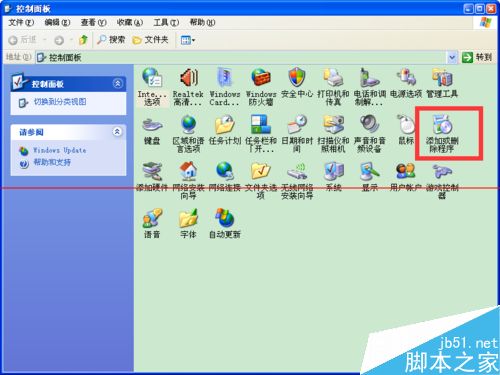Open 打印机和传真 printers icon
Viewport: 500px width, 375px height.
[333, 87]
